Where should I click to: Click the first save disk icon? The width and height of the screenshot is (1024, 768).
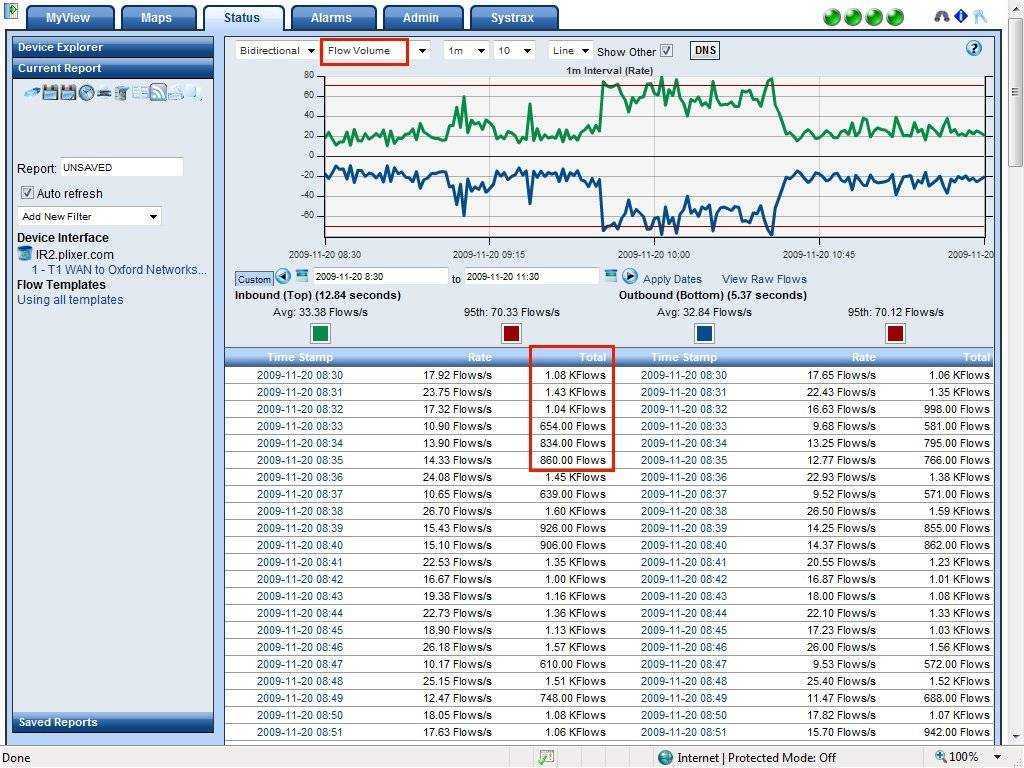pyautogui.click(x=50, y=93)
